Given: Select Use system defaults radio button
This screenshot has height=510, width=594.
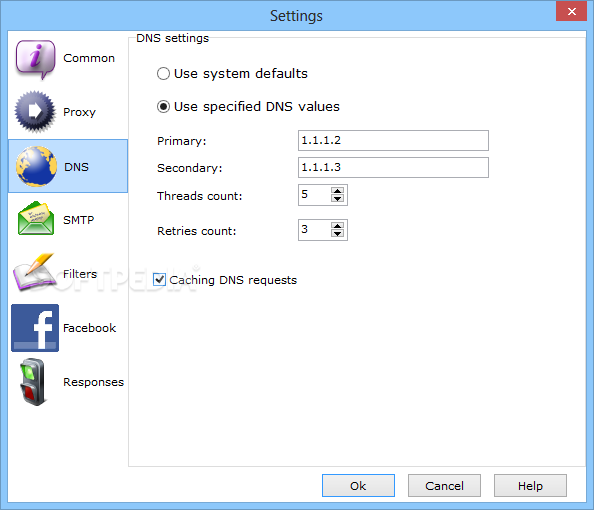Looking at the screenshot, I should [x=163, y=74].
